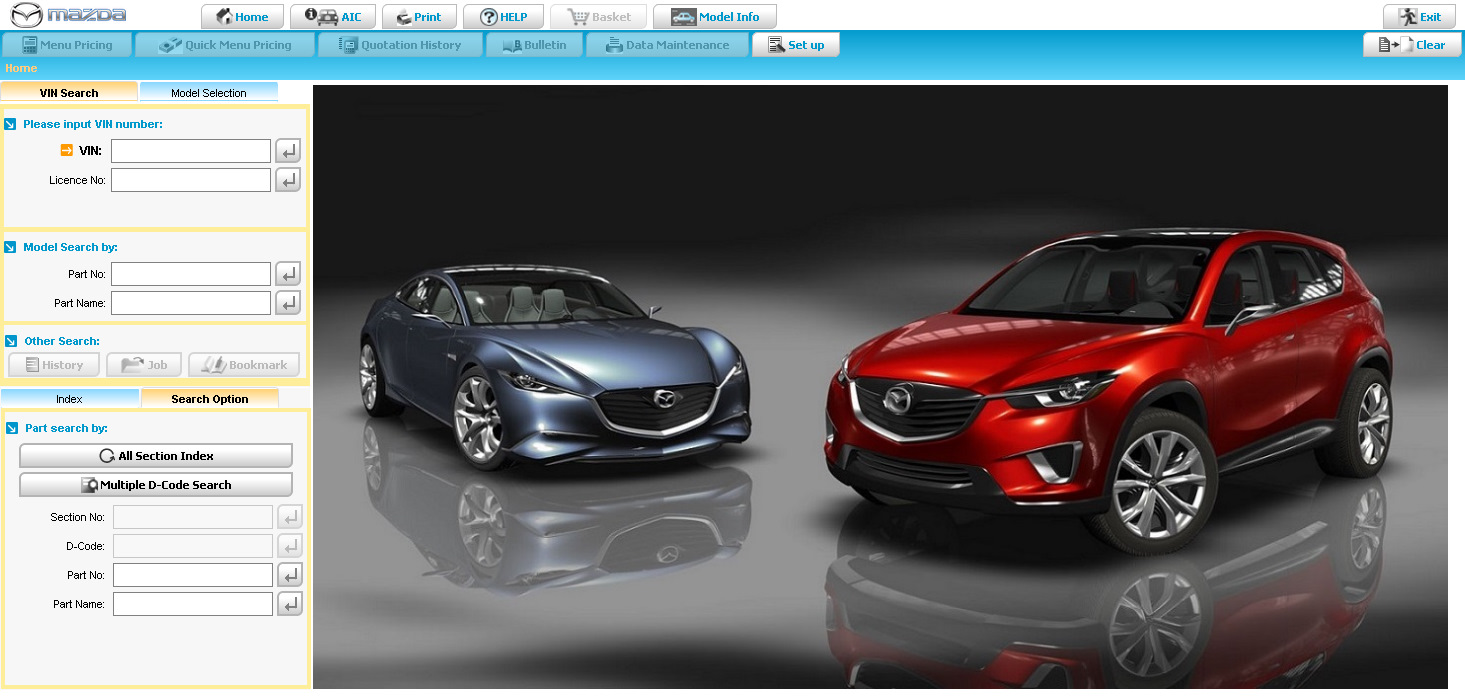Submit Model Search Part No enter icon
The image size is (1465, 699).
(288, 274)
